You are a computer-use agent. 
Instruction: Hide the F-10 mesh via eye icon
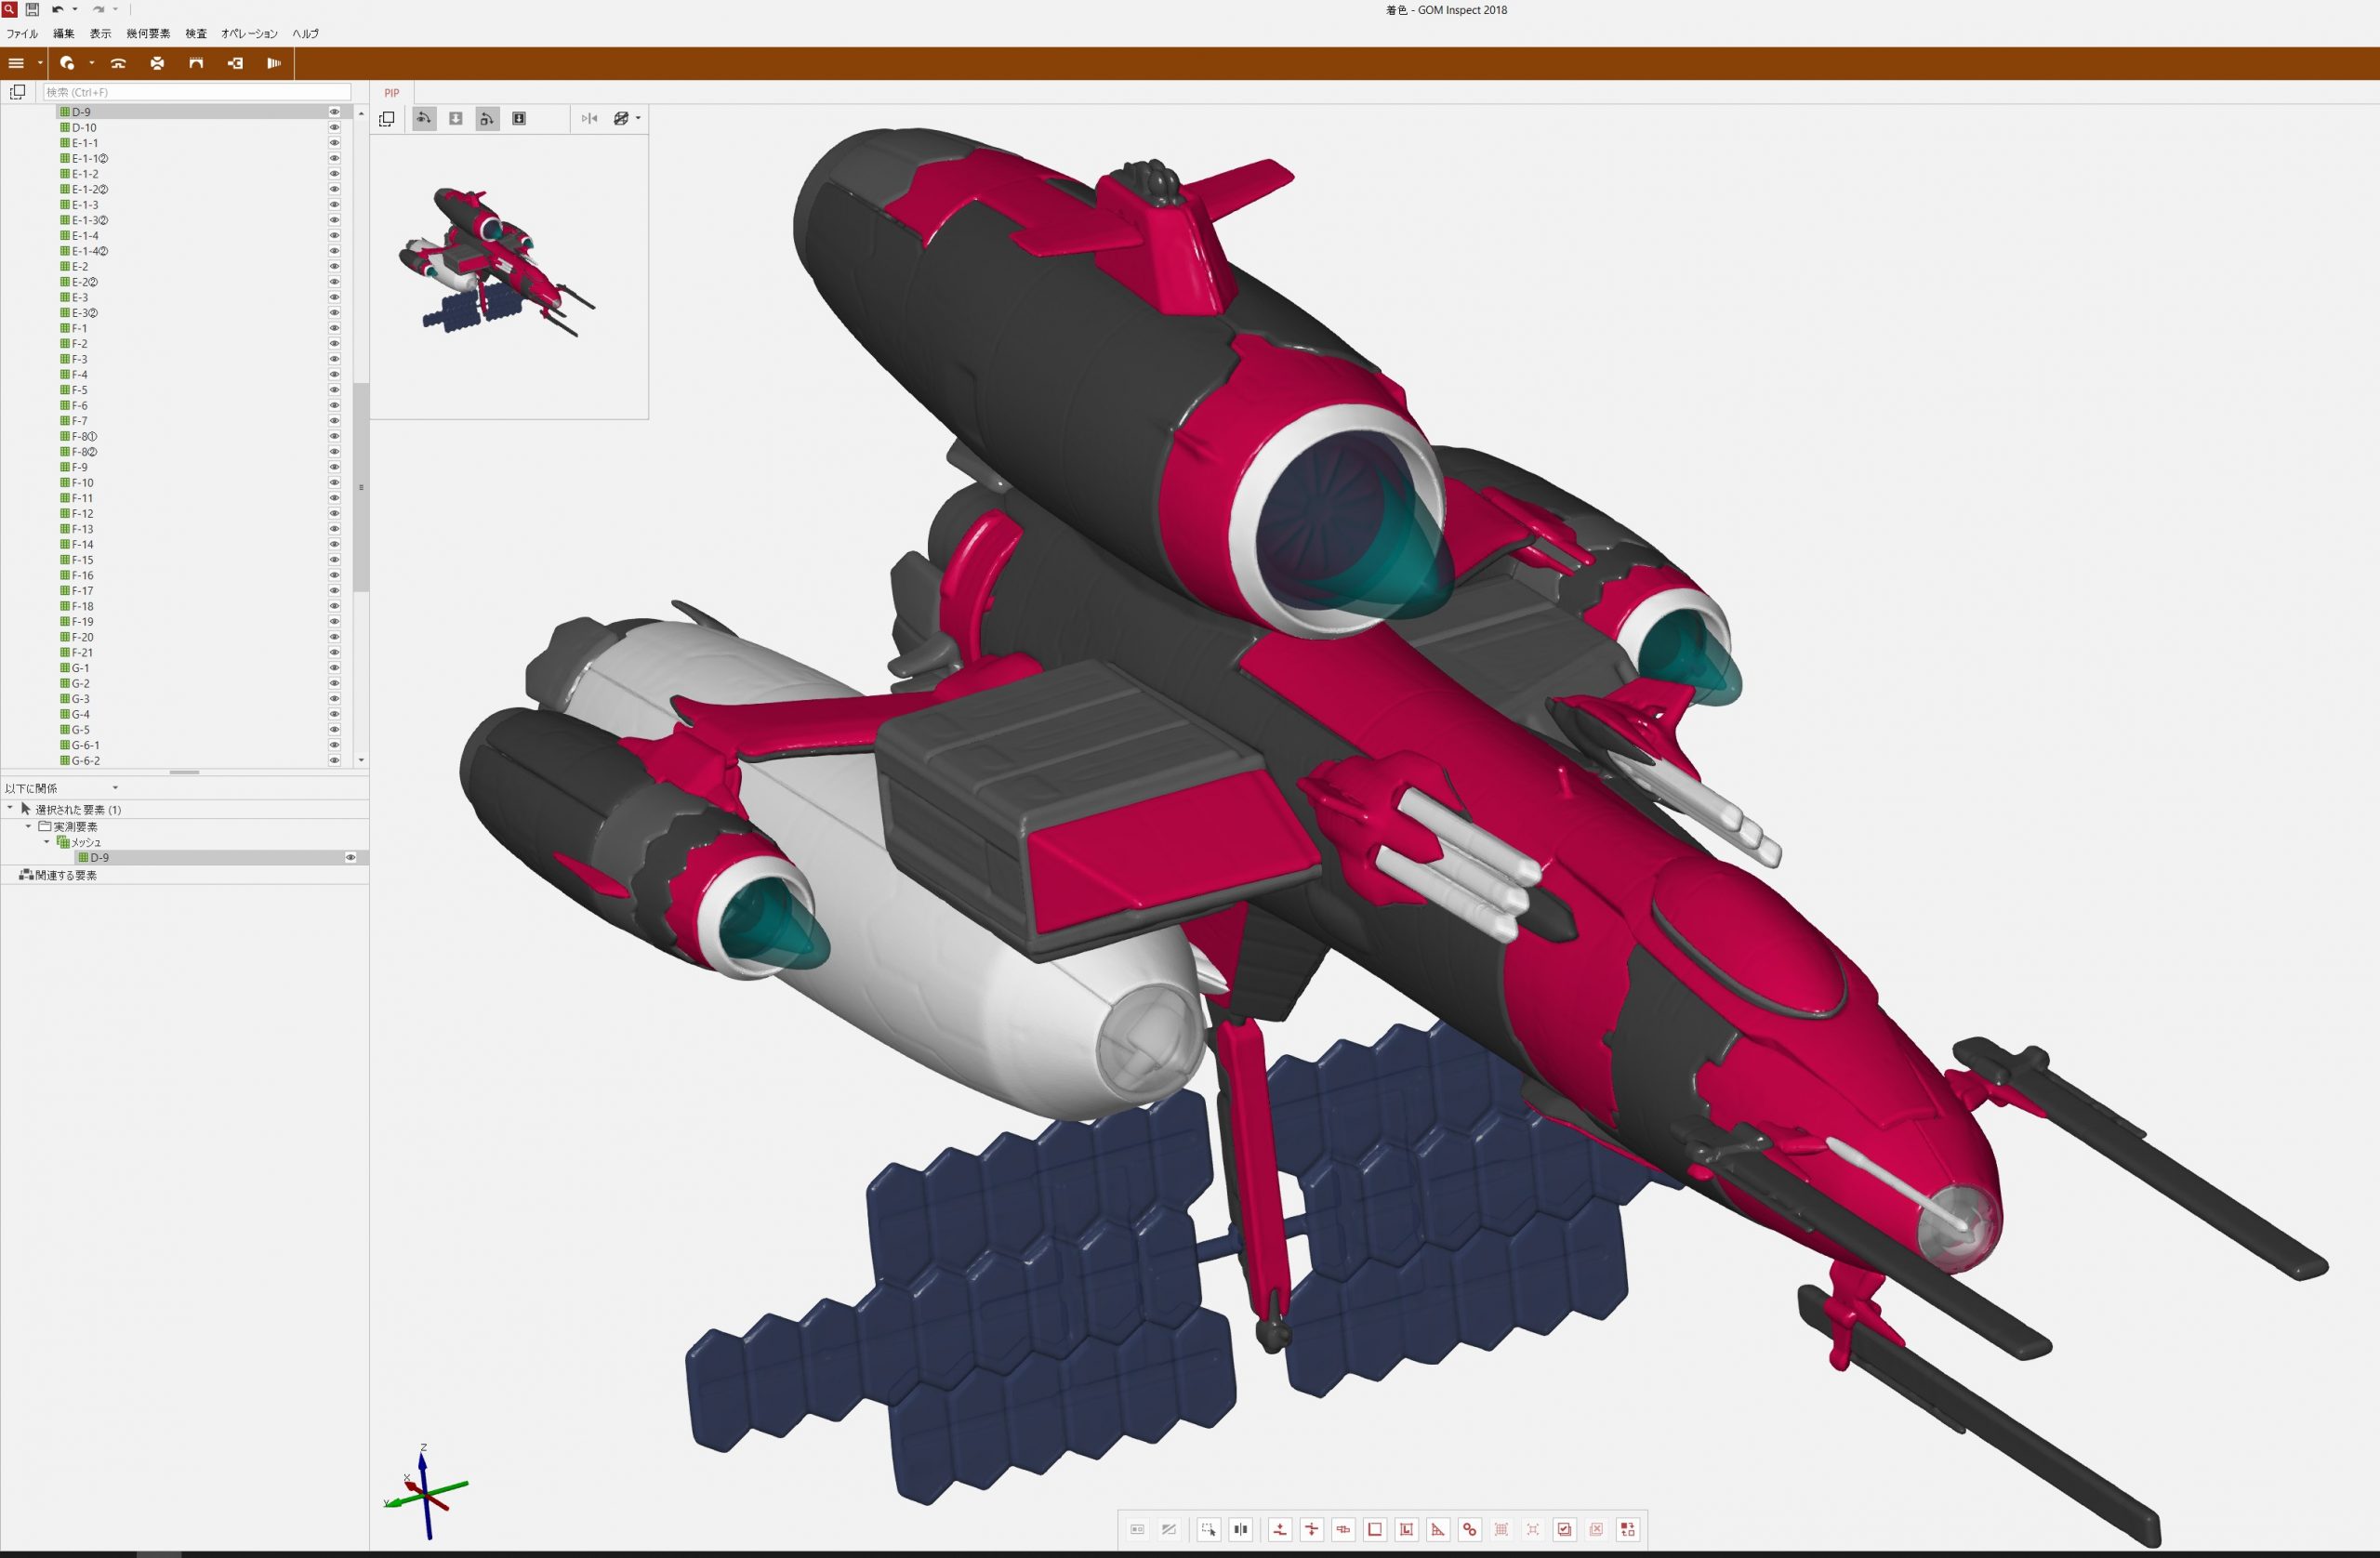(x=334, y=483)
